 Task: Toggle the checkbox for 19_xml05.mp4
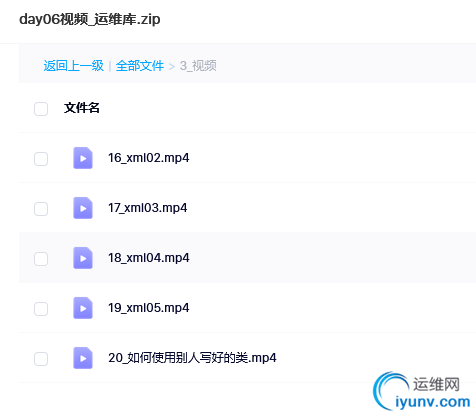tap(41, 309)
